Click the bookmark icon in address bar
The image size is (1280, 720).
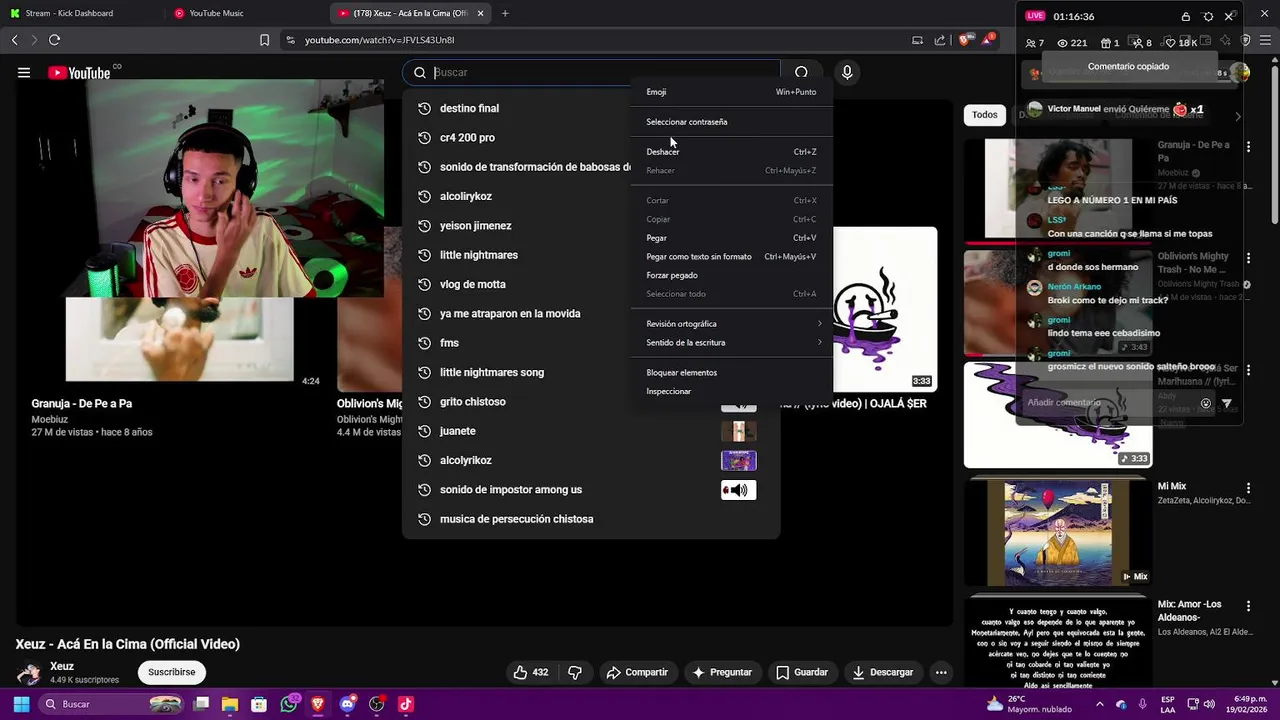click(x=264, y=40)
